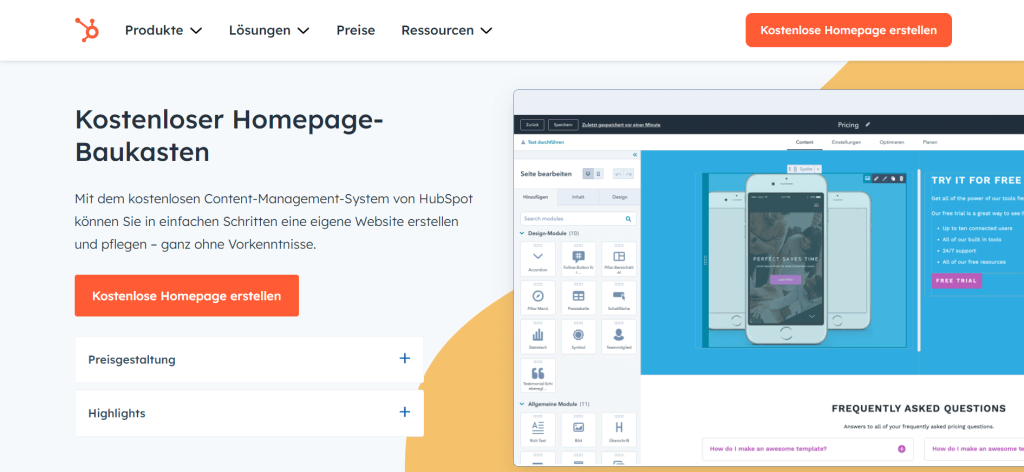
Task: Click the white vertical column divider handle
Action: pyautogui.click(x=919, y=259)
